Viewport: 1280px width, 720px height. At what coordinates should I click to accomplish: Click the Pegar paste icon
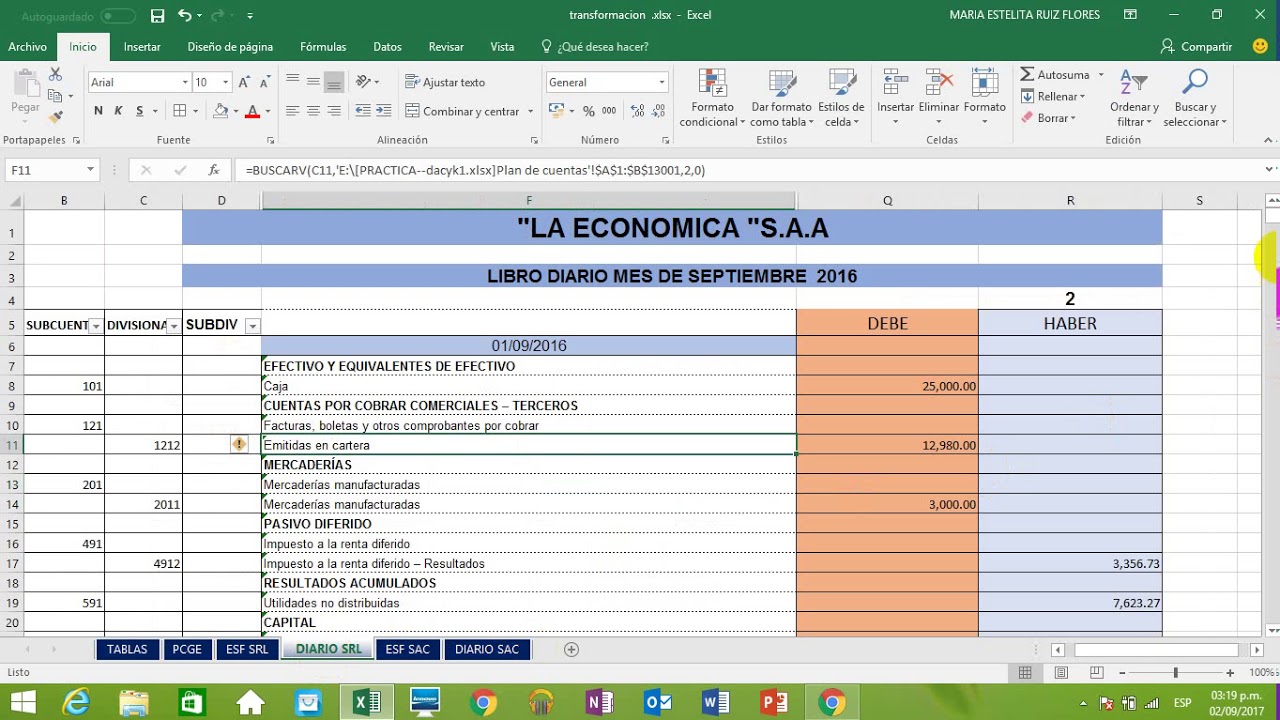[25, 91]
